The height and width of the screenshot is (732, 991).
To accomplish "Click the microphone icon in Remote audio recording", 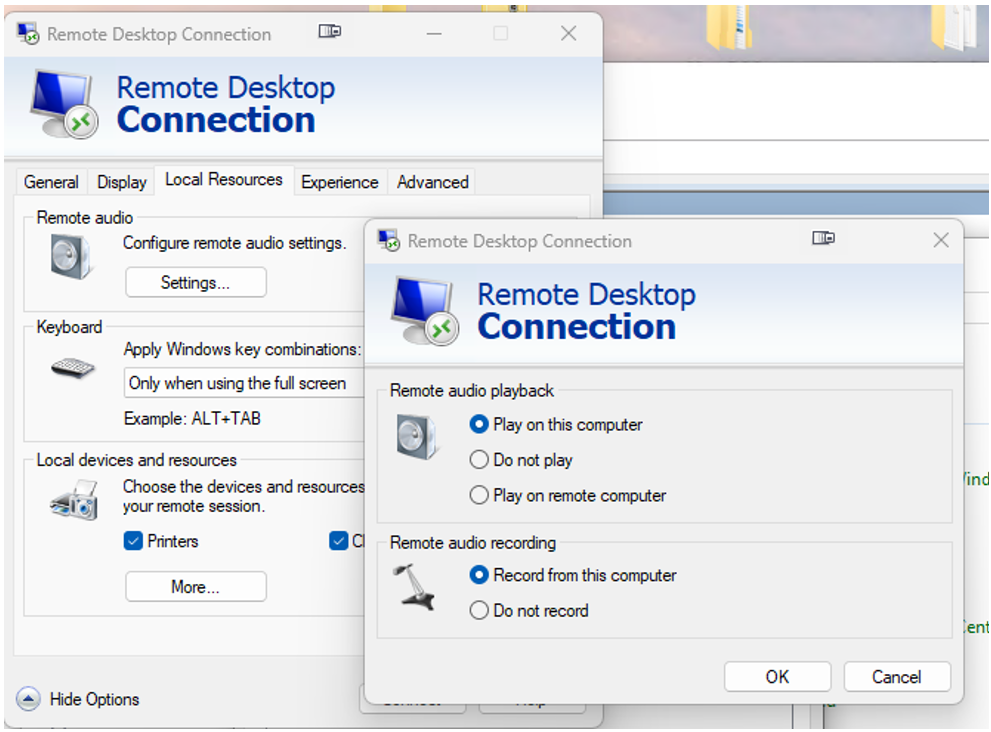I will pos(414,587).
